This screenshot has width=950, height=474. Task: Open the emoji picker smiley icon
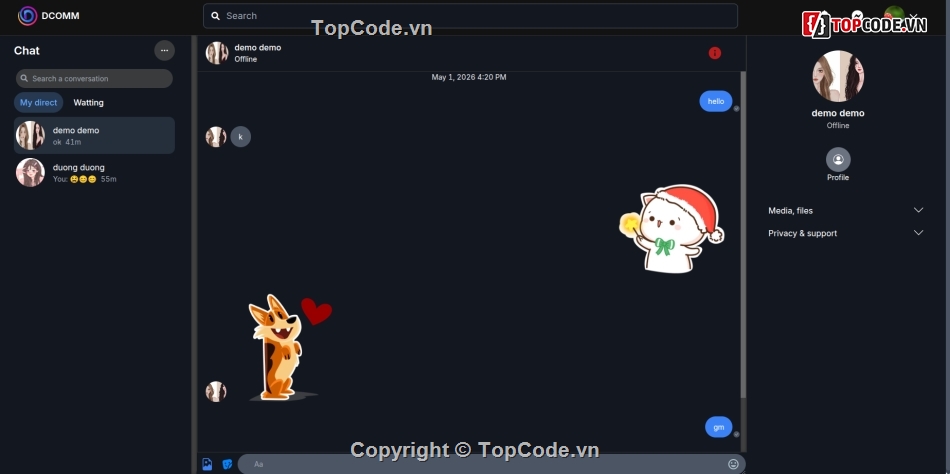coord(733,464)
